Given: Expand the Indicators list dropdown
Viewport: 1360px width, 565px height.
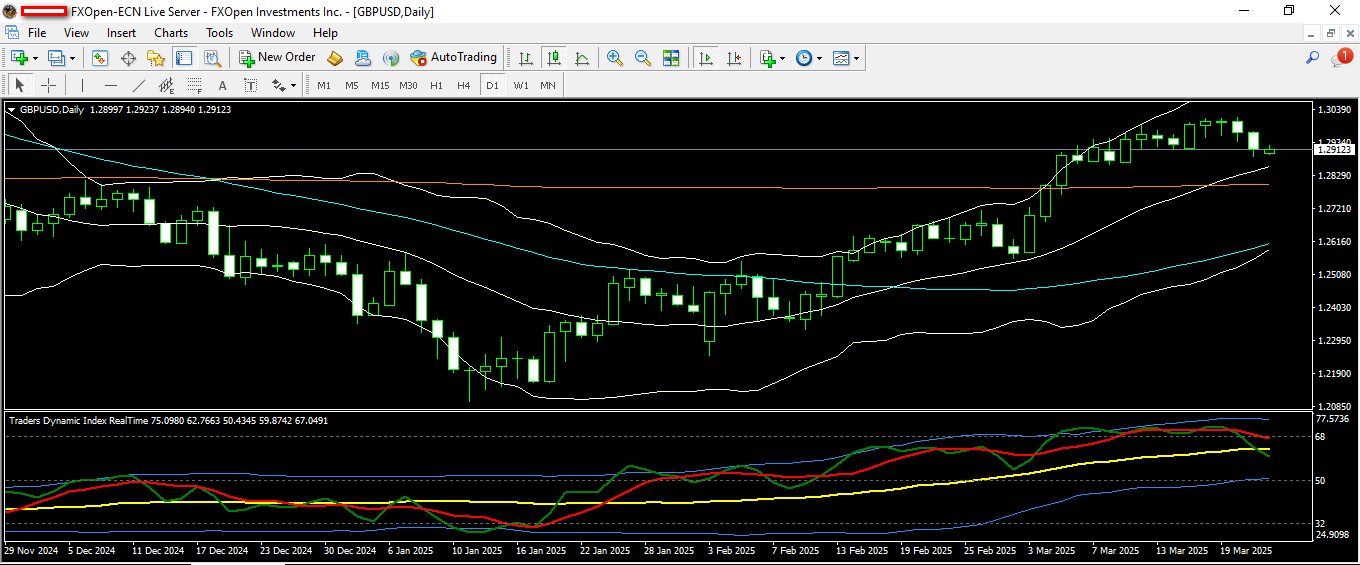Looking at the screenshot, I should (x=782, y=58).
